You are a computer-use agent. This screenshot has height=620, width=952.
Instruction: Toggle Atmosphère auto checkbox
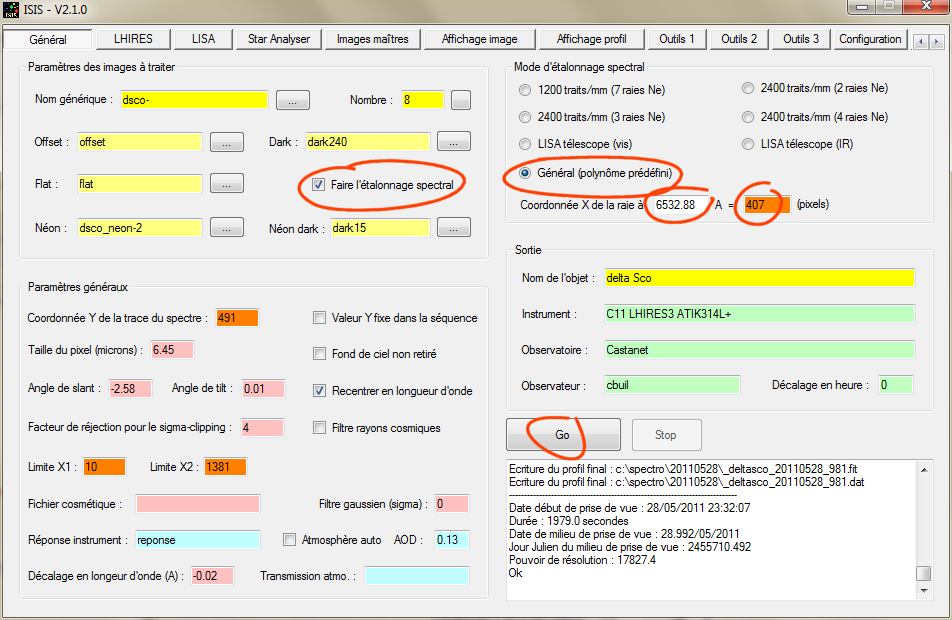(x=290, y=540)
